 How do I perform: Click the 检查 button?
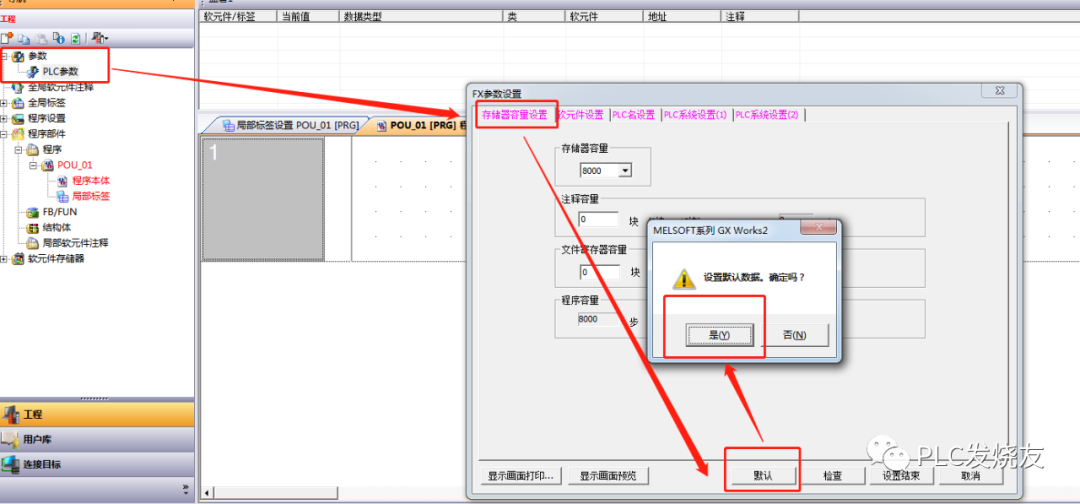833,476
